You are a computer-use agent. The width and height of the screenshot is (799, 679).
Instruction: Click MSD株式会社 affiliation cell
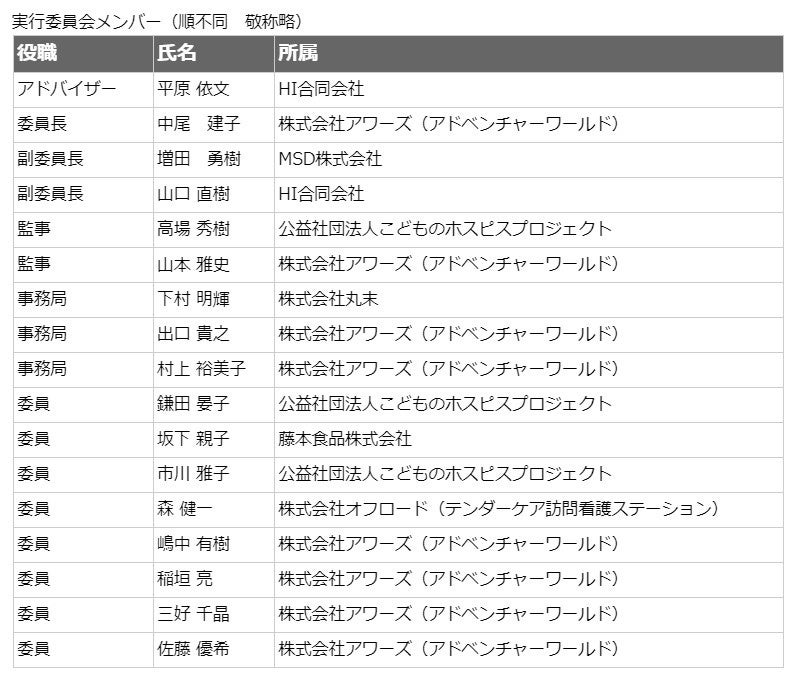(528, 160)
